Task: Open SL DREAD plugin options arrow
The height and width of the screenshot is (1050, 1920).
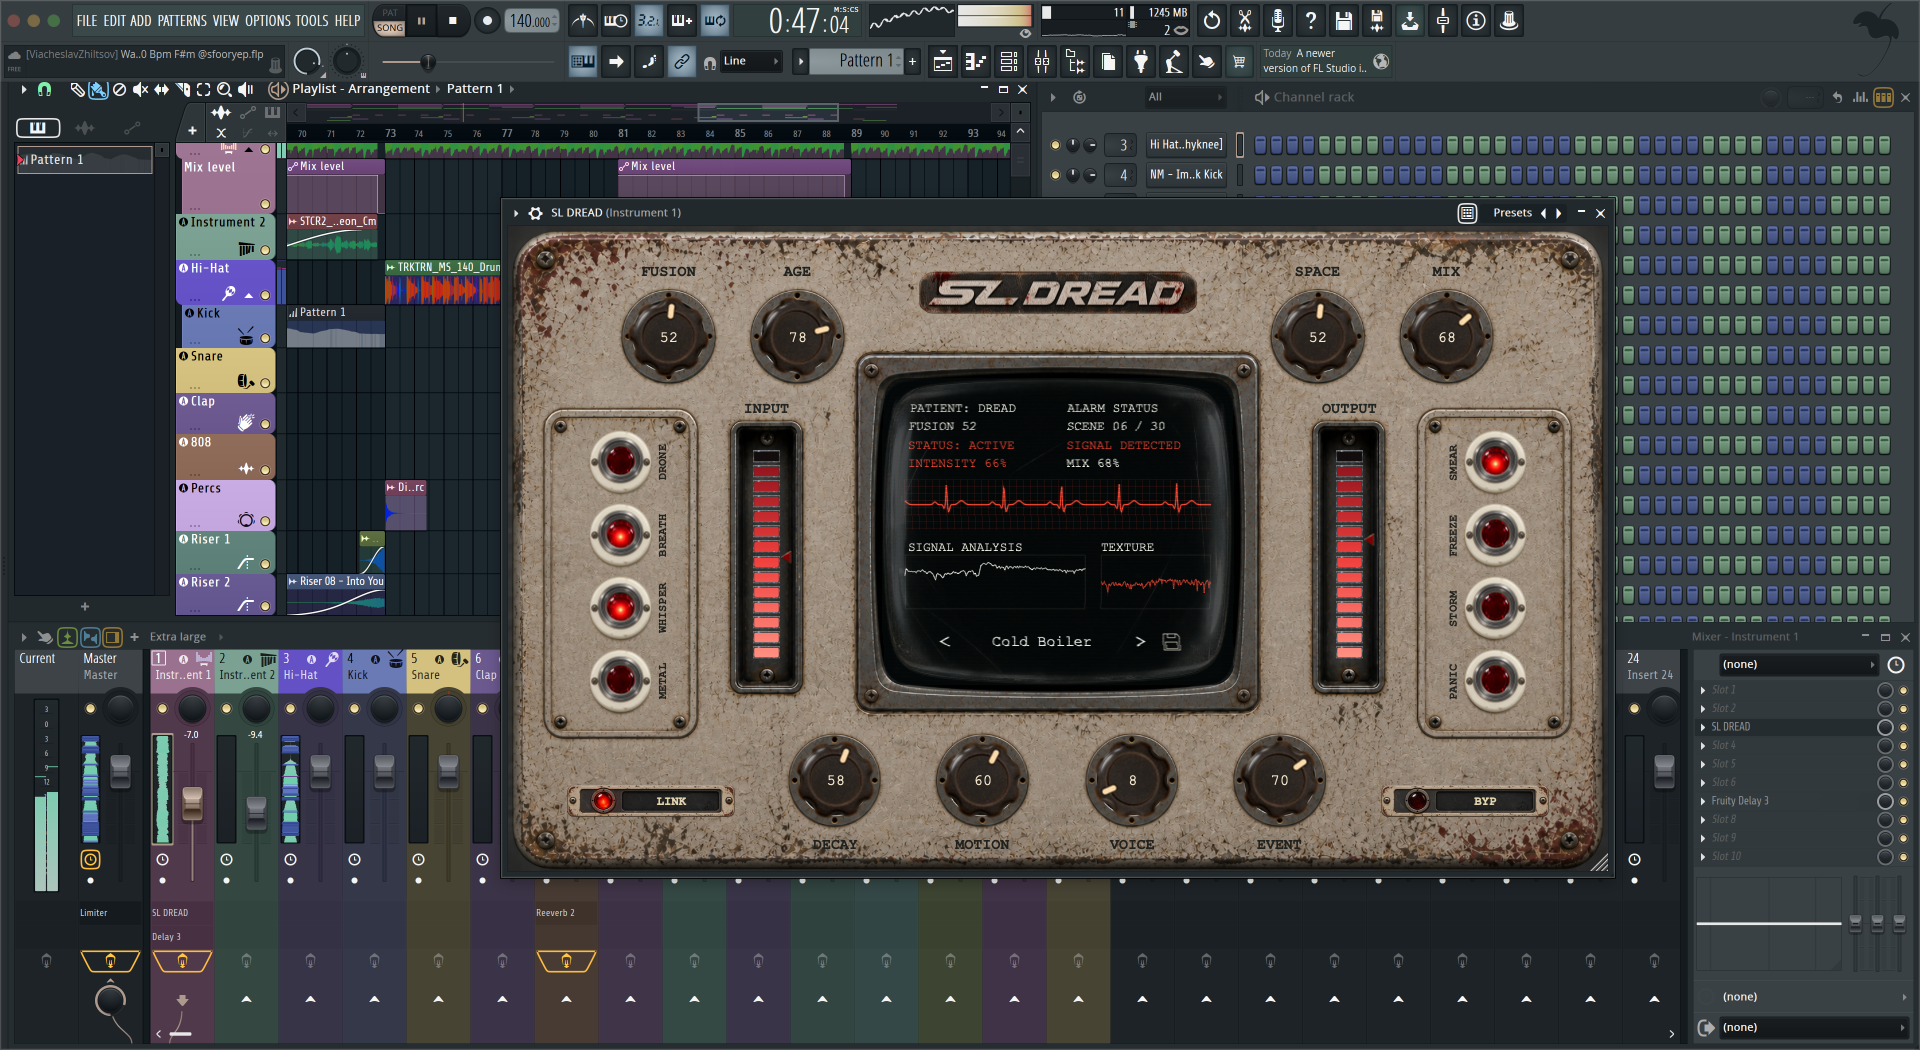Action: (516, 213)
